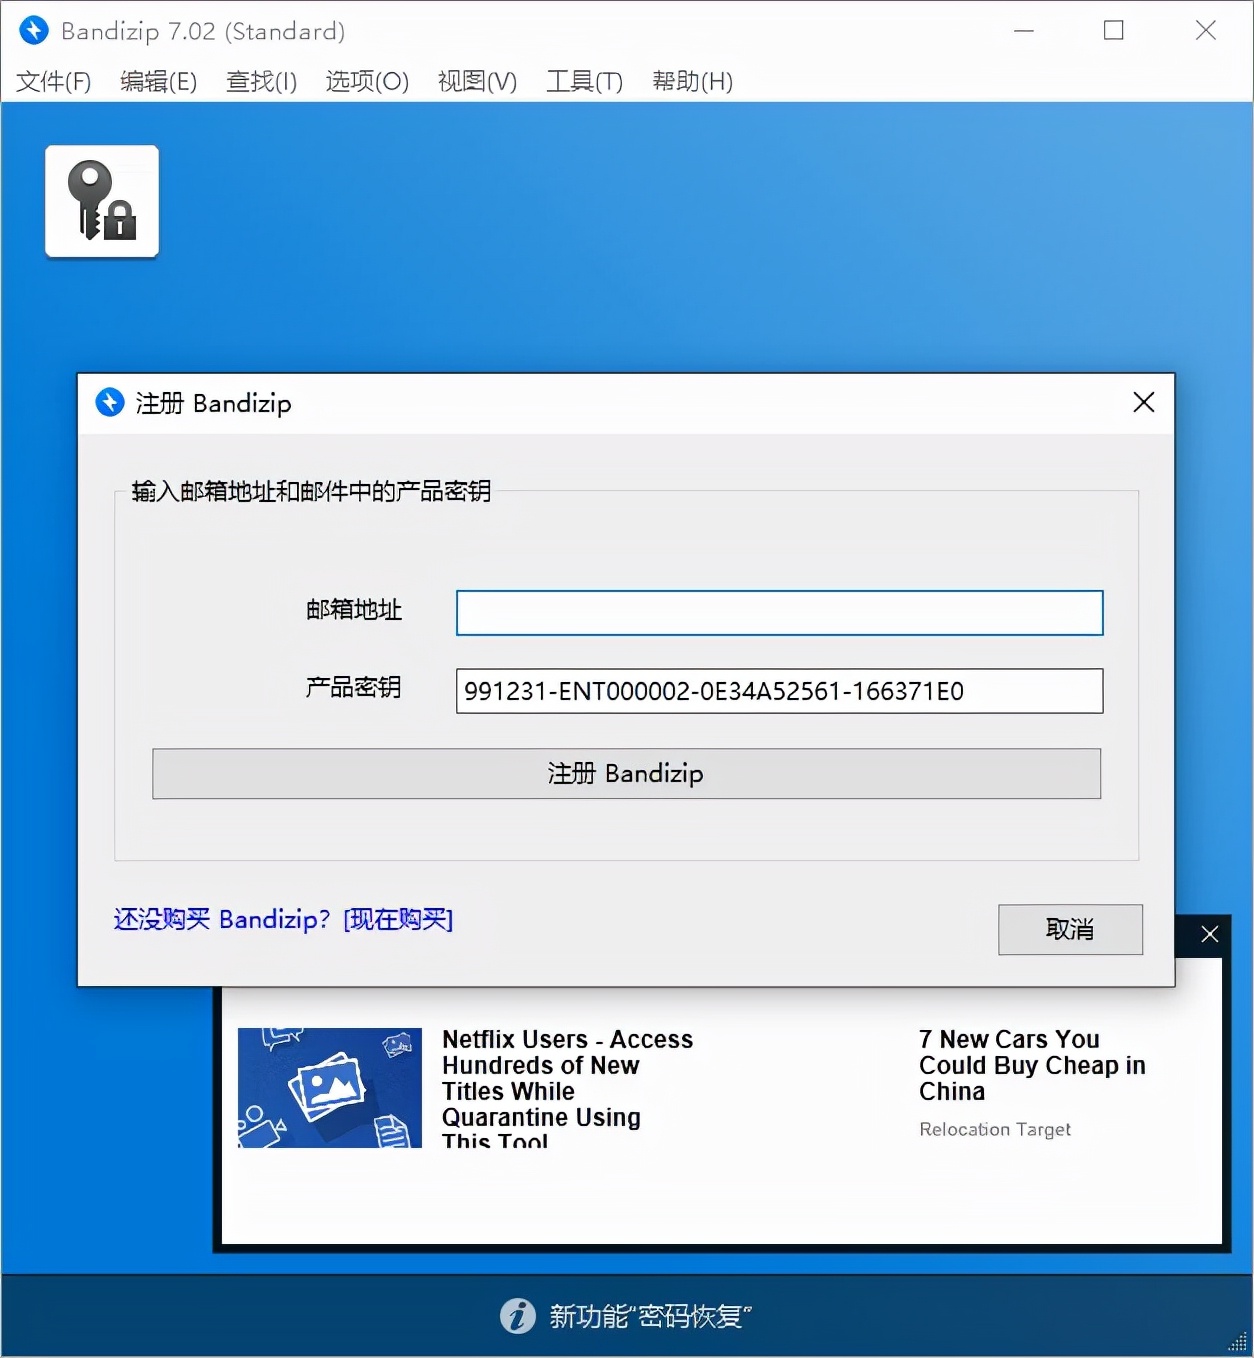Select the 邮箱地址 email input field

point(779,612)
